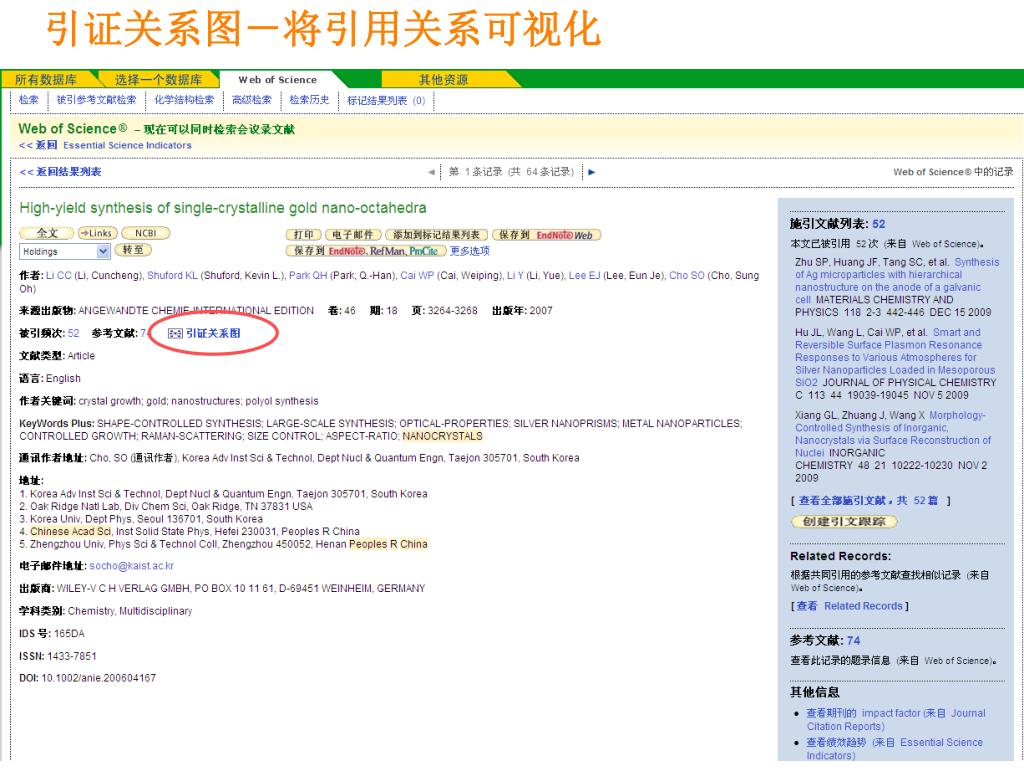Go to next record arrow
Image resolution: width=1024 pixels, height=768 pixels.
pos(592,172)
